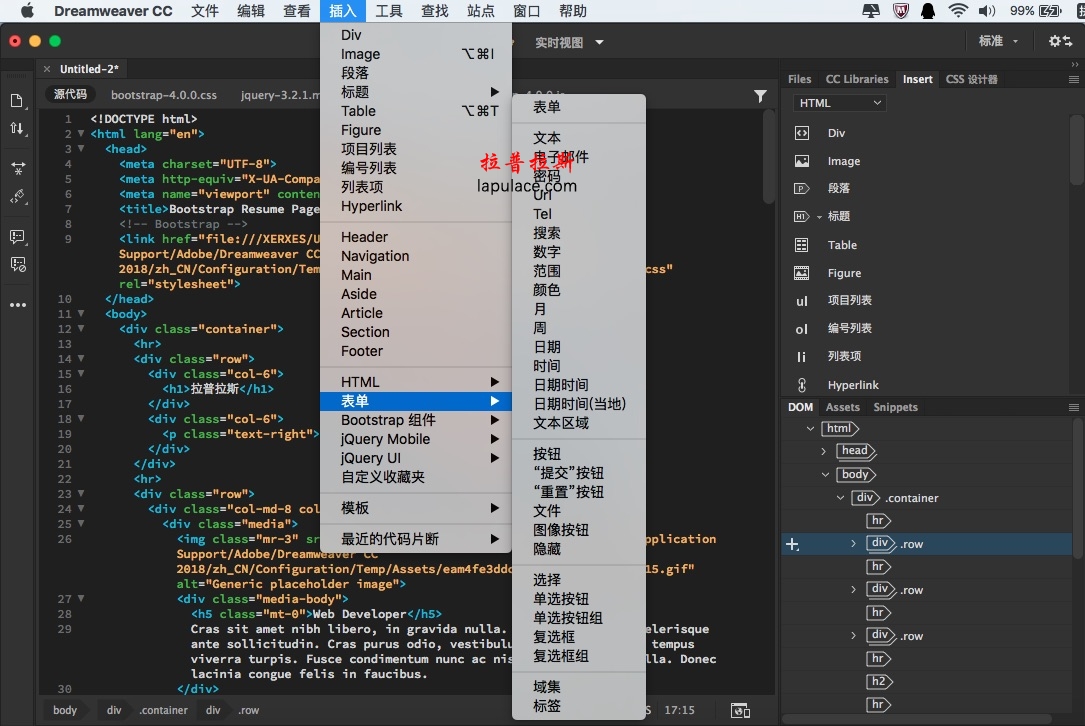Click the plus icon beside highlighted DOM row

coord(792,544)
